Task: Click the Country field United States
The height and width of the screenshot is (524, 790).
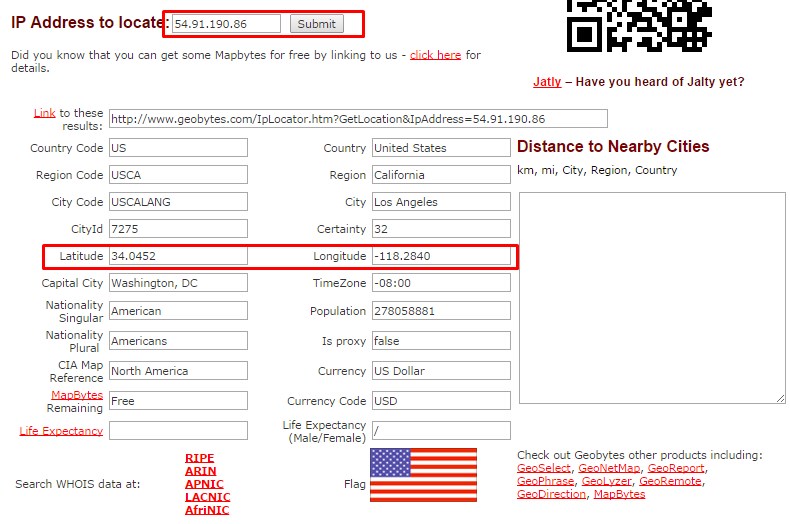Action: coord(441,148)
